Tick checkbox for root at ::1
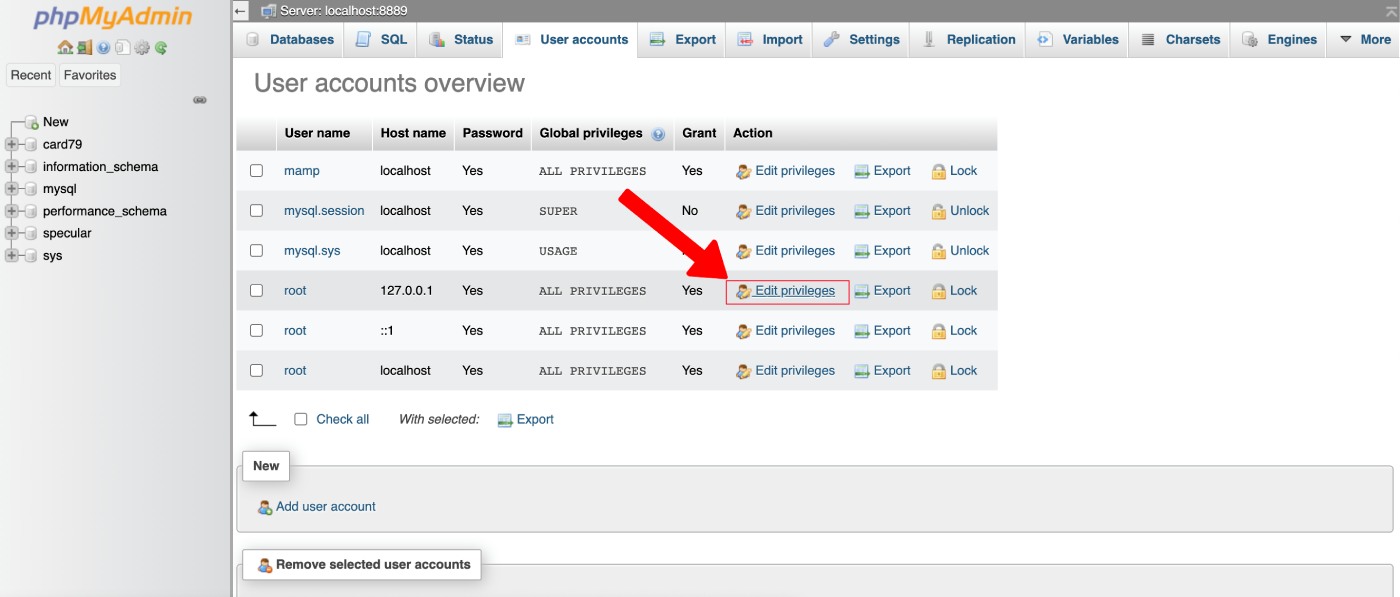The width and height of the screenshot is (1400, 597). pyautogui.click(x=256, y=331)
